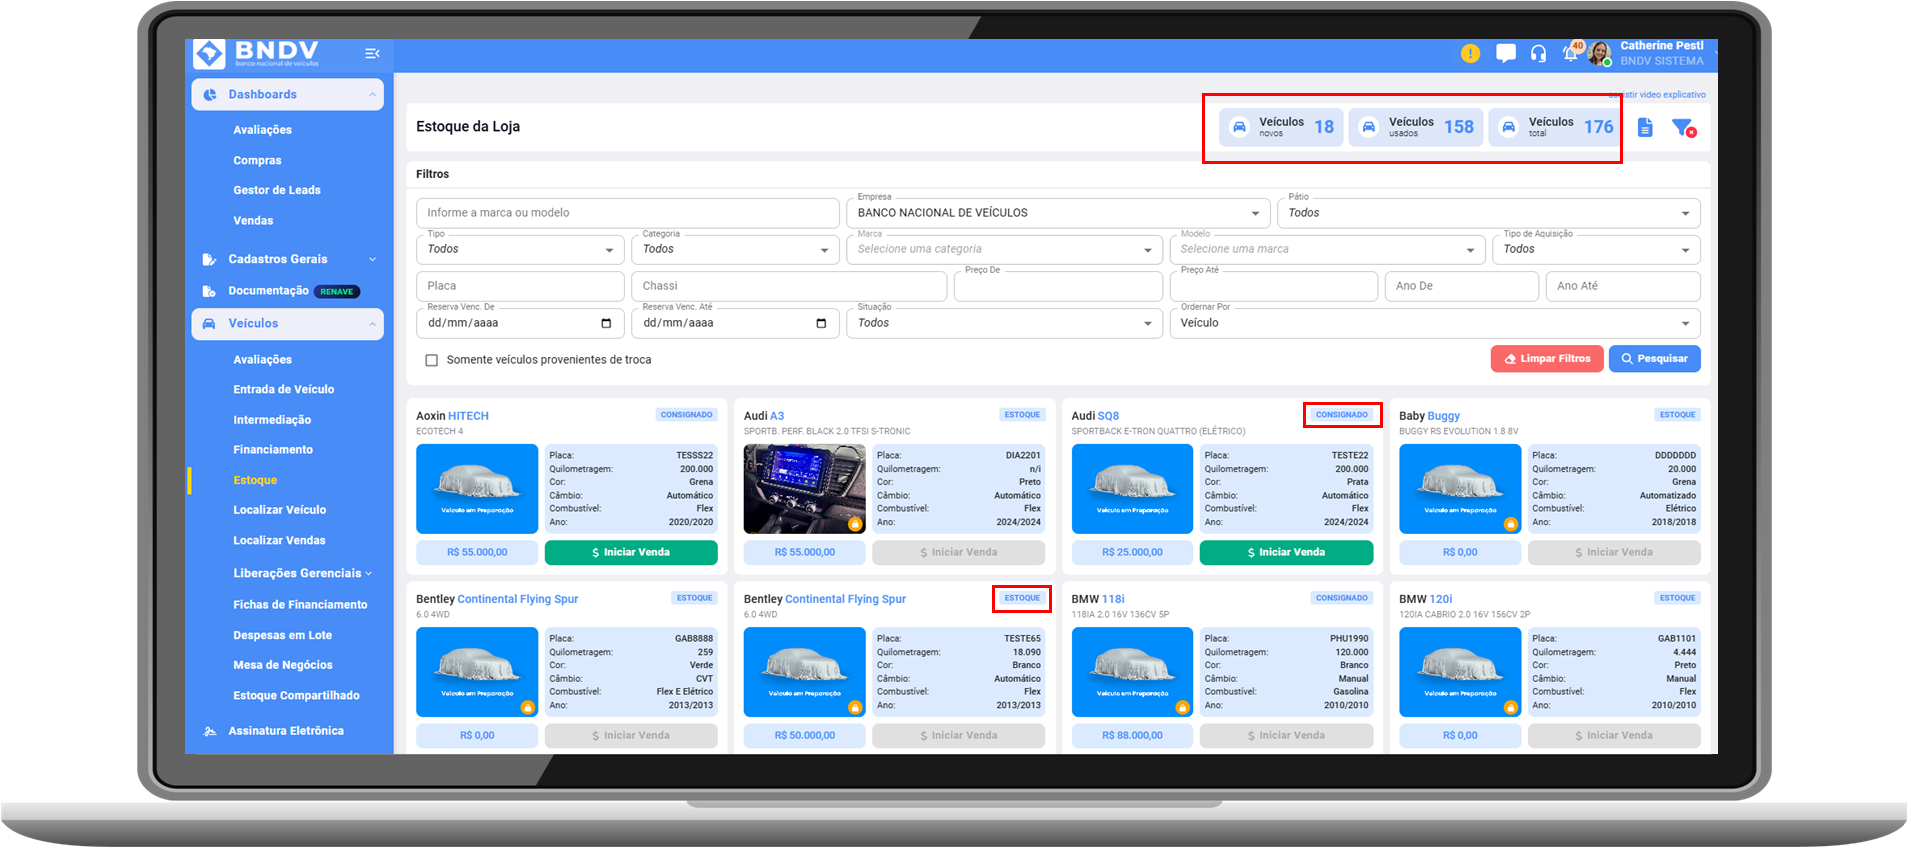This screenshot has width=1908, height=848.
Task: Open the Pátio dropdown
Action: pyautogui.click(x=1488, y=213)
